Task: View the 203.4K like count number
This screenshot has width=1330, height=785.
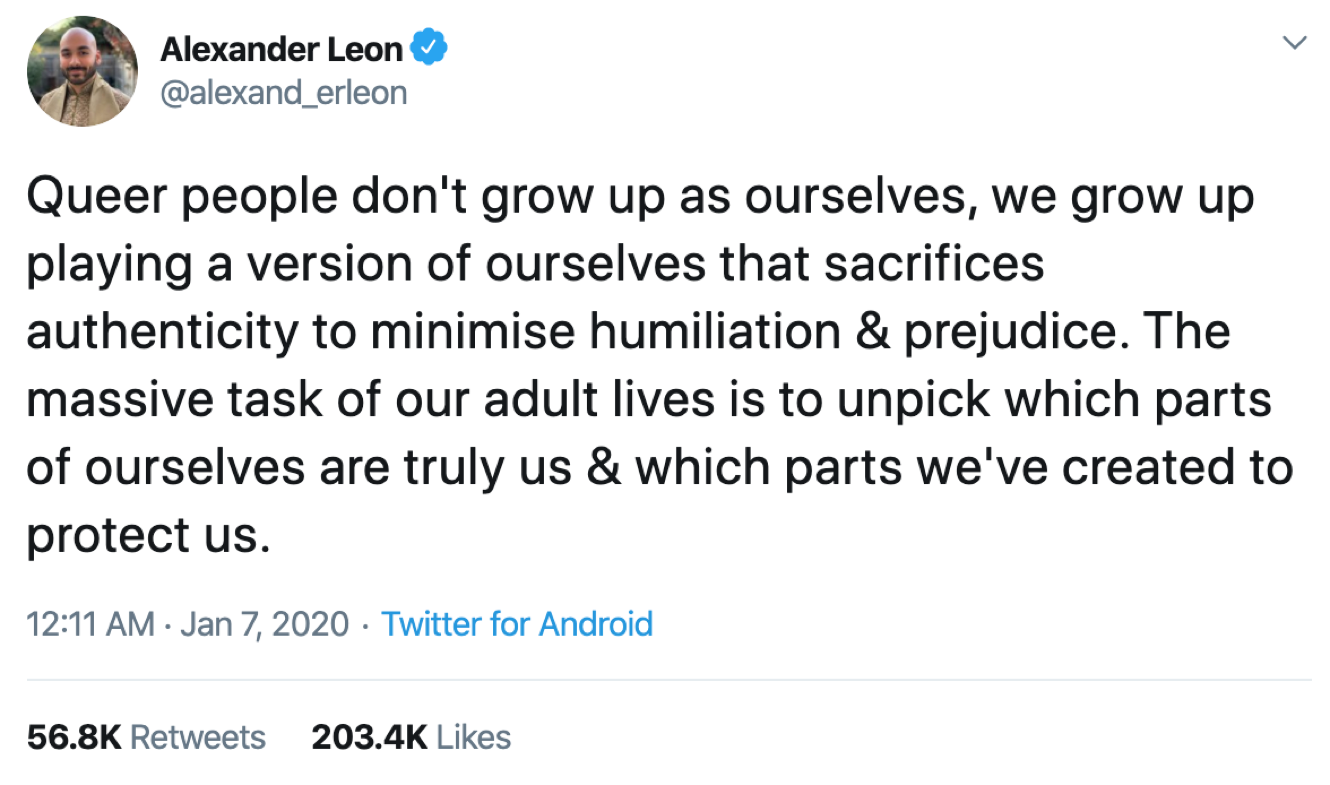Action: [x=369, y=738]
